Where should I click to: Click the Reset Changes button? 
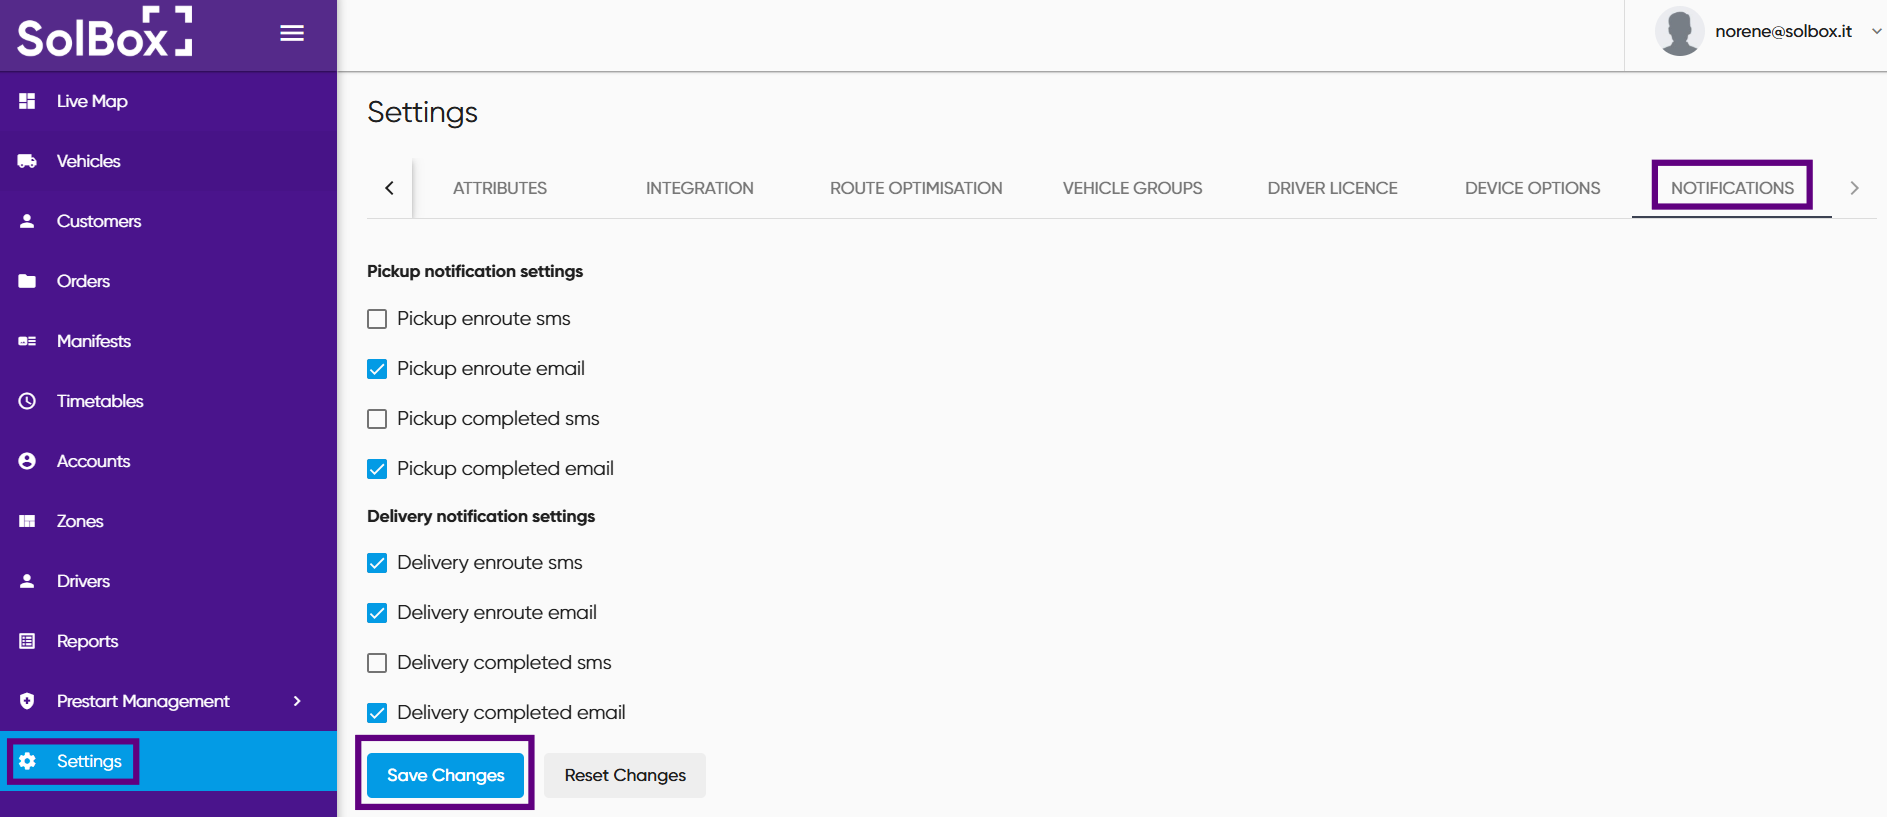pos(625,775)
